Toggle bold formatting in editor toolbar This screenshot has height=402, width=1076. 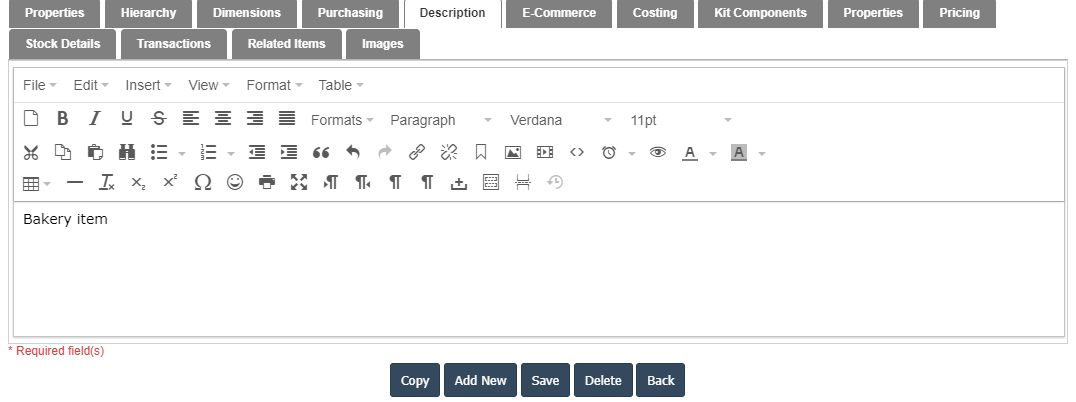(62, 119)
